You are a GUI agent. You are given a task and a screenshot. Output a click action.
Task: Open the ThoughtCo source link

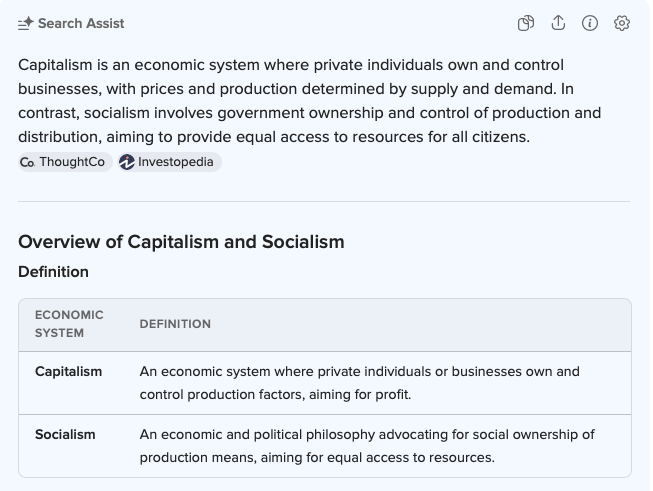click(71, 162)
